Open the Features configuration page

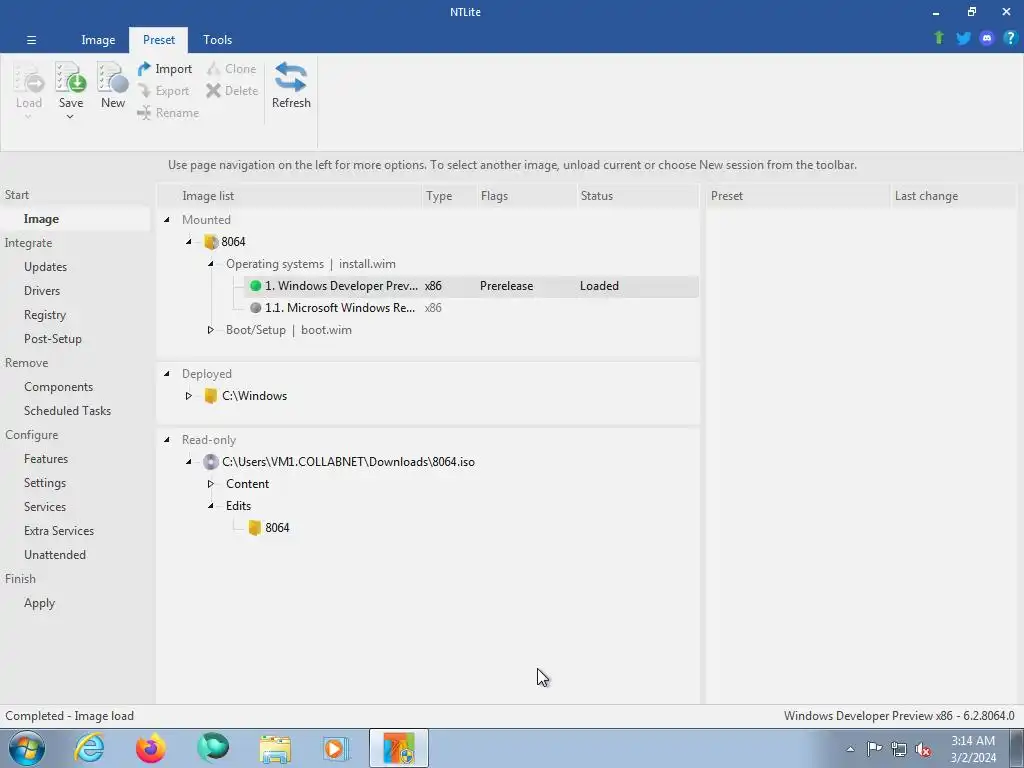[x=46, y=458]
